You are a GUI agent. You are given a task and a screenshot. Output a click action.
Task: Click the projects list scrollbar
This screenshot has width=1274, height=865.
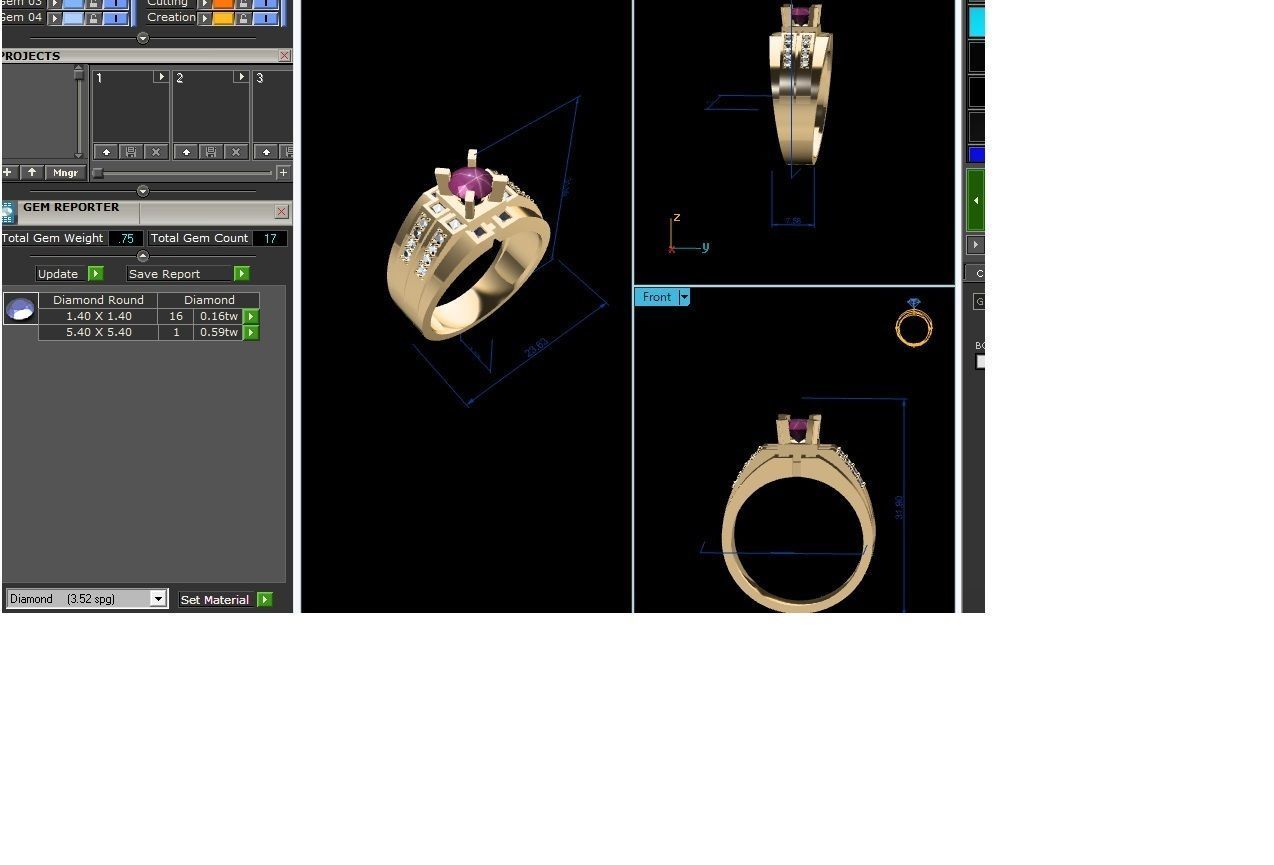click(79, 111)
